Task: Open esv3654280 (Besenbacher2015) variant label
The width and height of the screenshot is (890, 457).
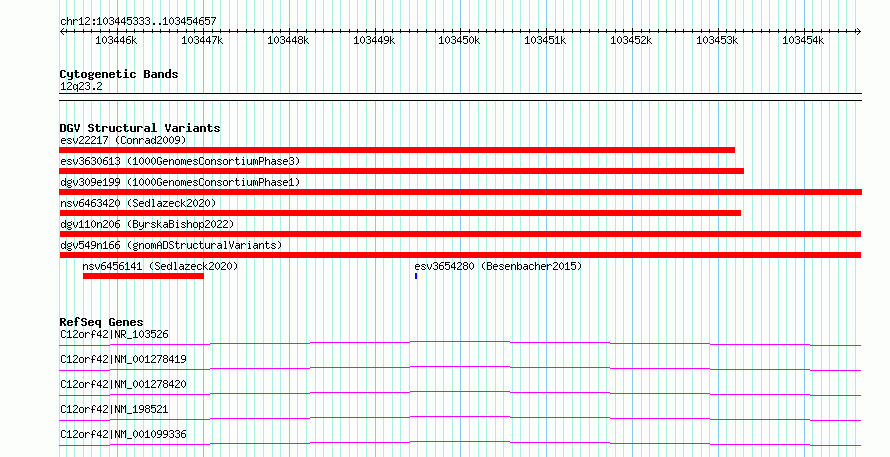Action: pos(498,266)
